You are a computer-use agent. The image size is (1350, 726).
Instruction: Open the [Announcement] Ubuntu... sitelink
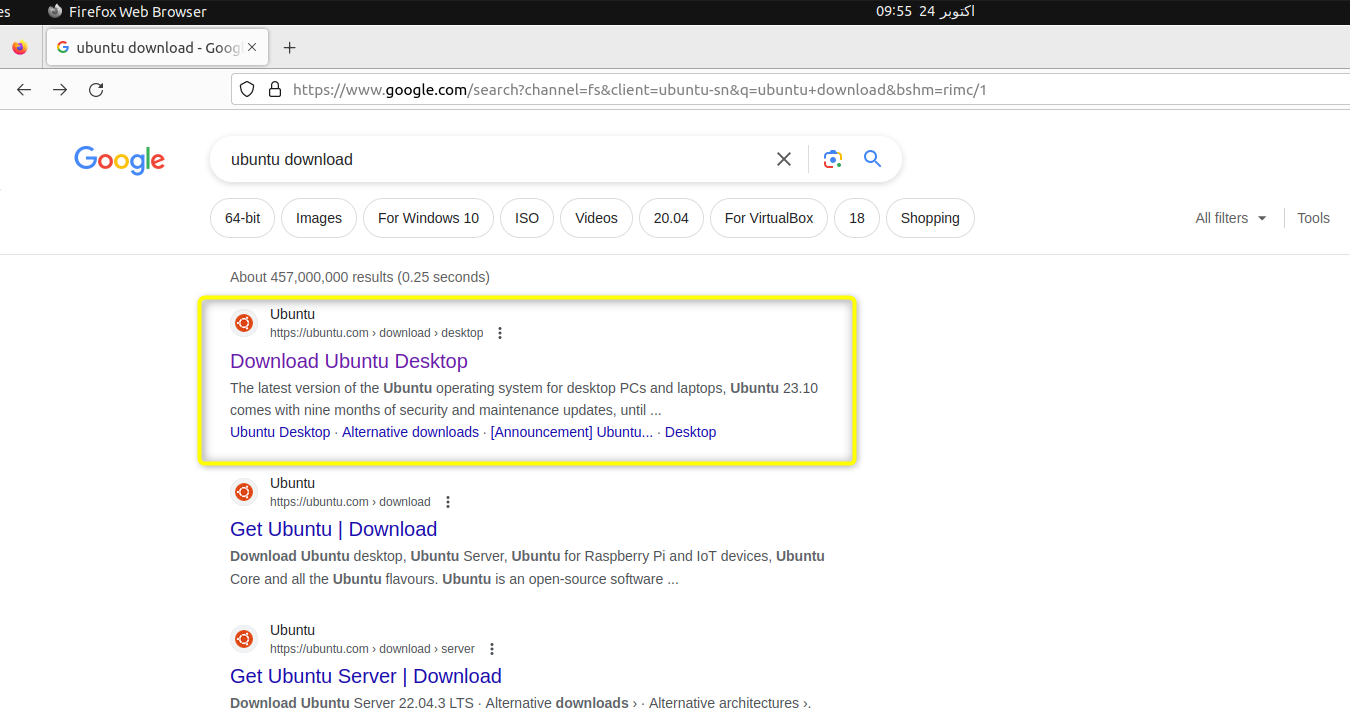pos(572,432)
